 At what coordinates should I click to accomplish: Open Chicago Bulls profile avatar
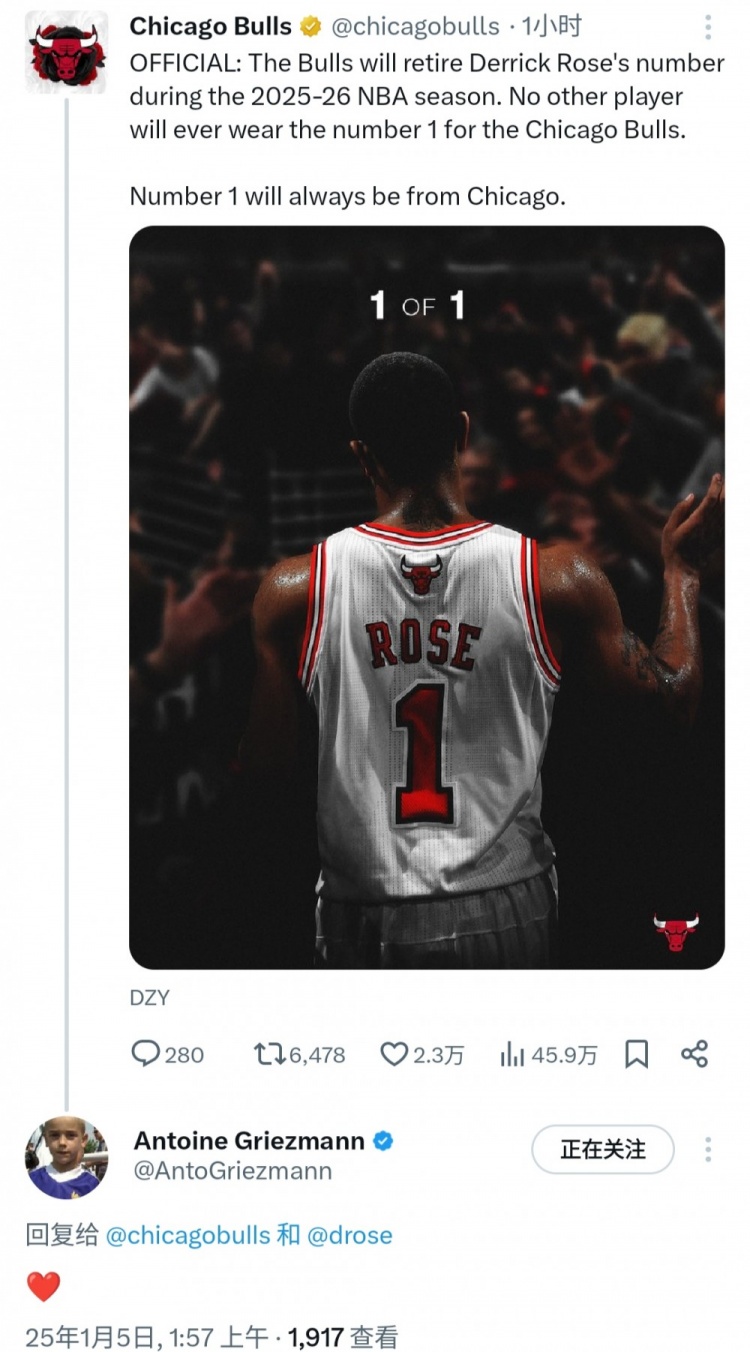click(x=66, y=53)
